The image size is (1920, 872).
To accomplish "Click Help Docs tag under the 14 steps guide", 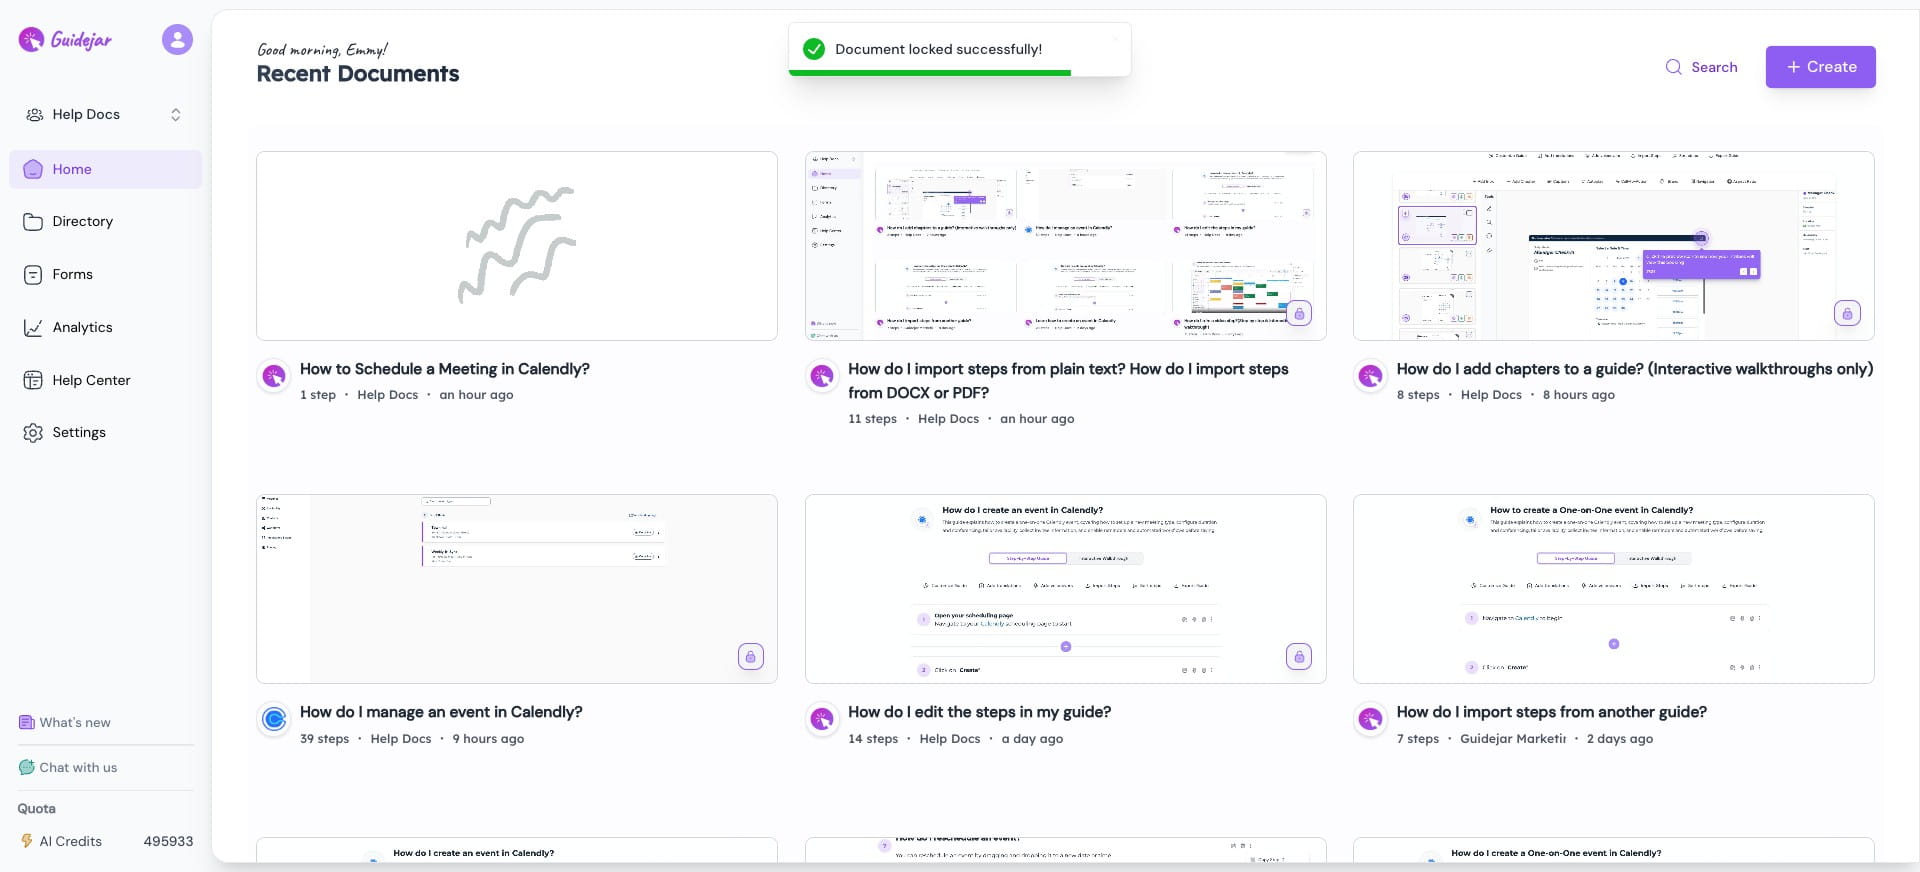I will [950, 739].
